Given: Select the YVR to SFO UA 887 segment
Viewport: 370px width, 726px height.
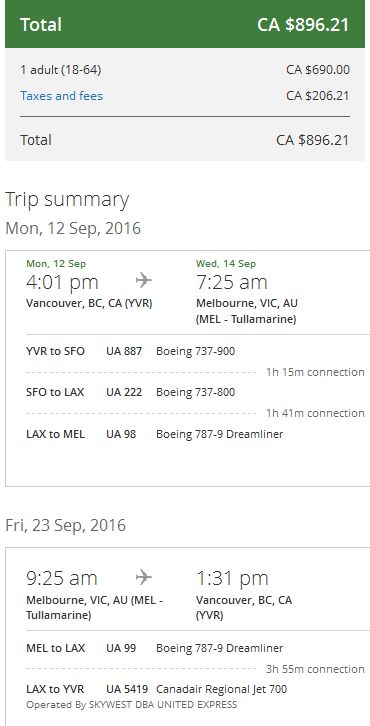Looking at the screenshot, I should 131,351.
